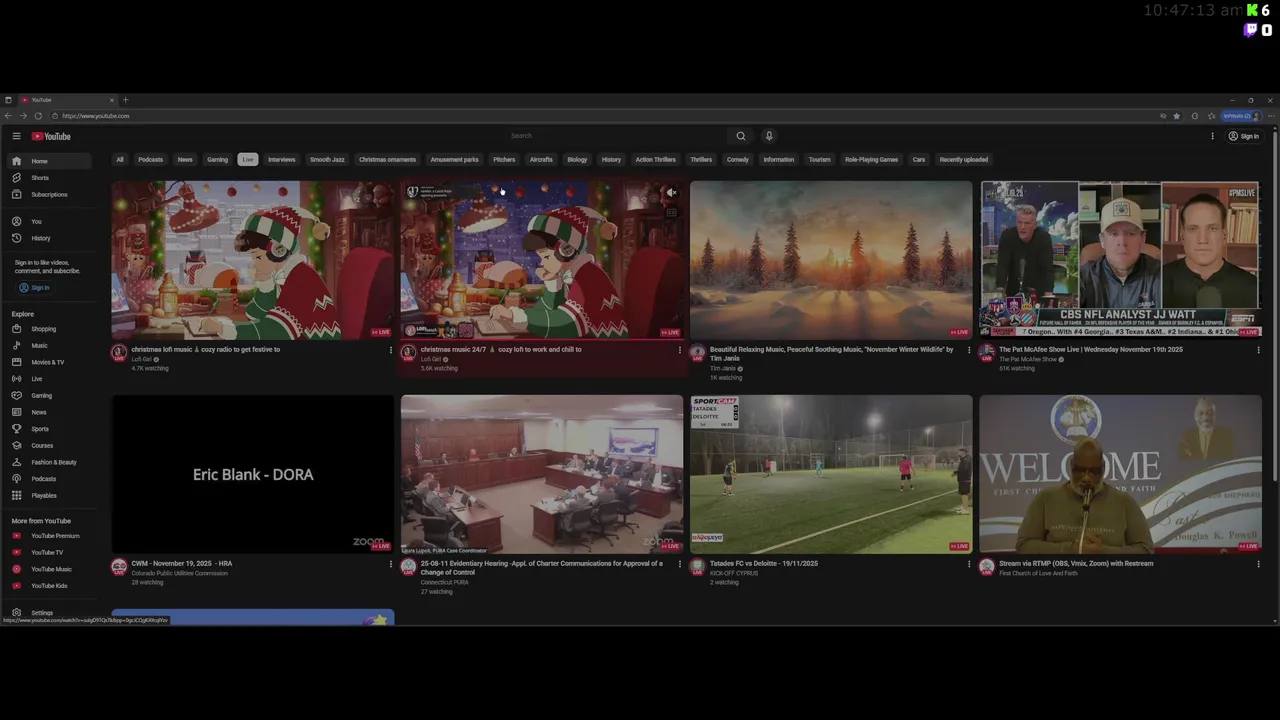
Task: Click the browser address bar URL
Action: (96, 116)
